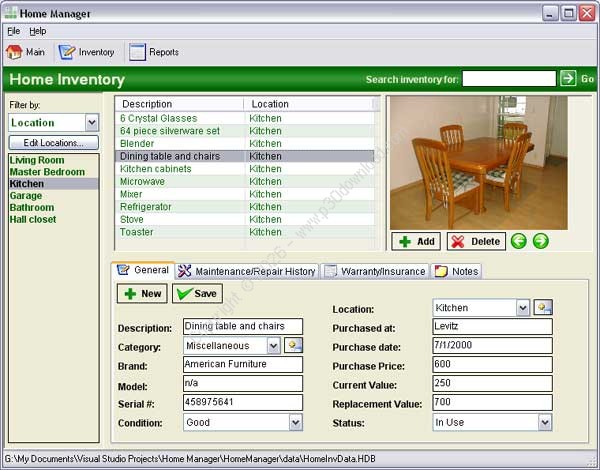Image resolution: width=600 pixels, height=470 pixels.
Task: Select Garage in the locations list
Action: [x=26, y=196]
